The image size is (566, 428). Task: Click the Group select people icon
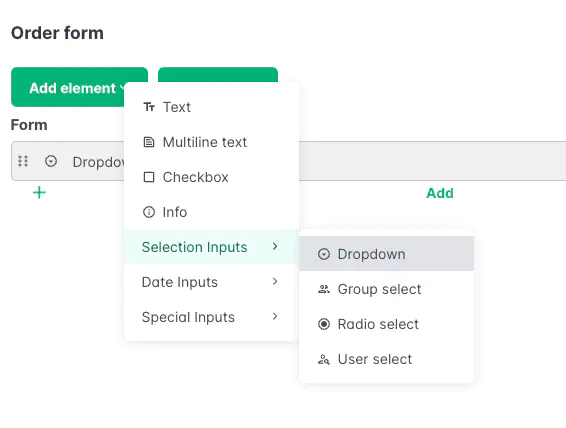324,289
